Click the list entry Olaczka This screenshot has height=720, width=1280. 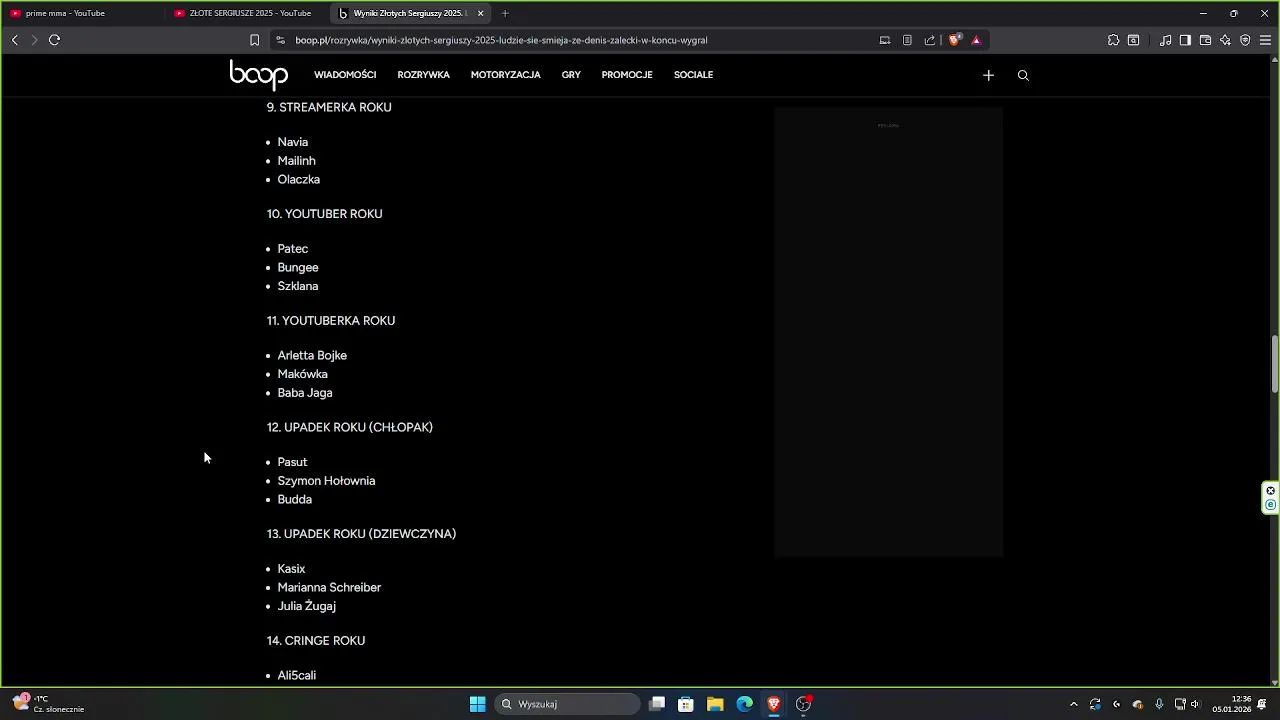299,180
